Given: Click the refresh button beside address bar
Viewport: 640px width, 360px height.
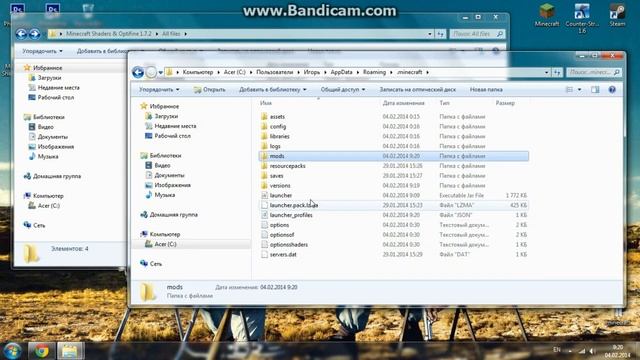Looking at the screenshot, I should (x=557, y=72).
